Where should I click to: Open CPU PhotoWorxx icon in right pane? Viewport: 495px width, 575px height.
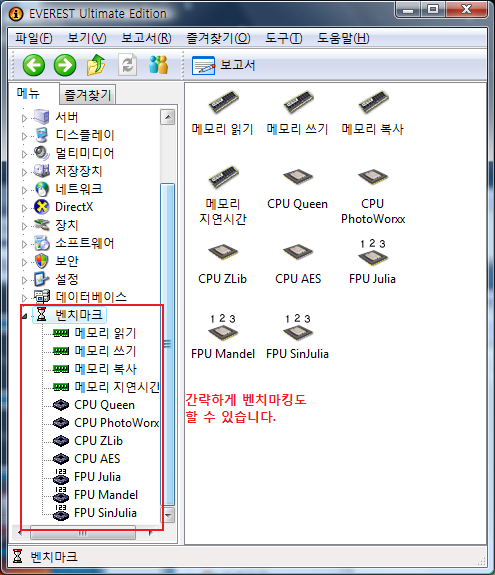coord(373,196)
